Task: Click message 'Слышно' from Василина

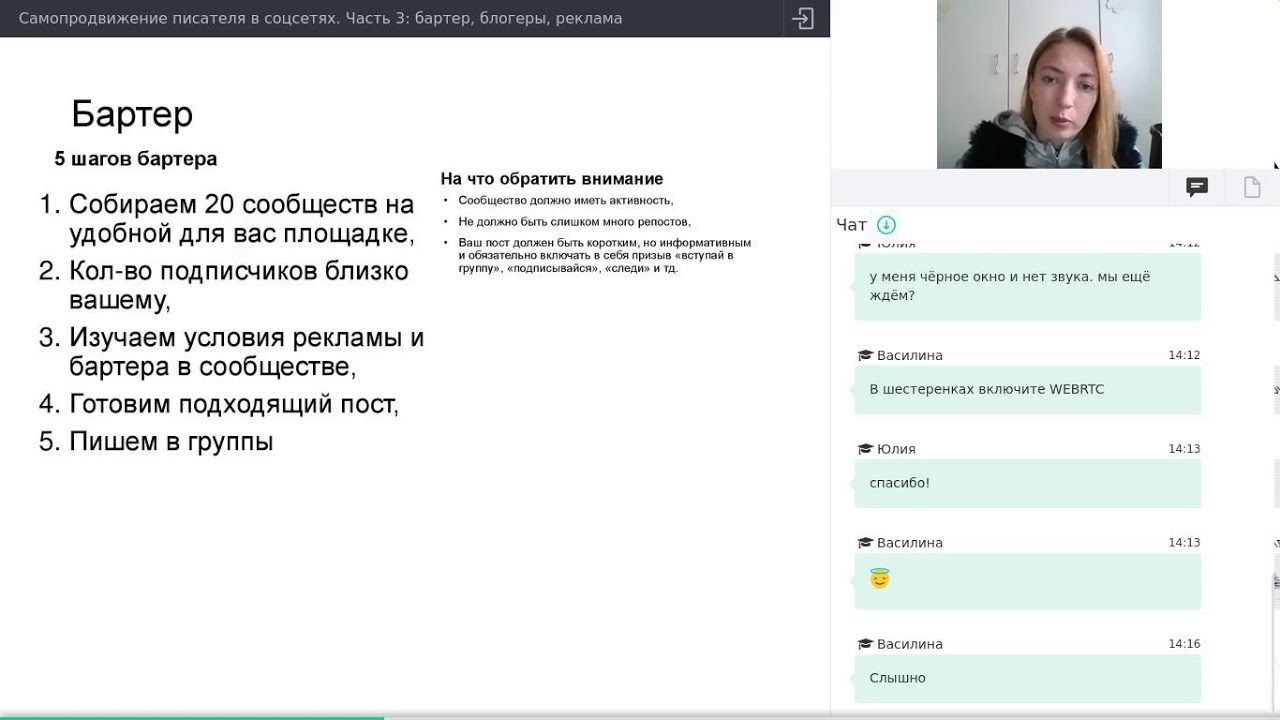Action: click(x=1027, y=678)
